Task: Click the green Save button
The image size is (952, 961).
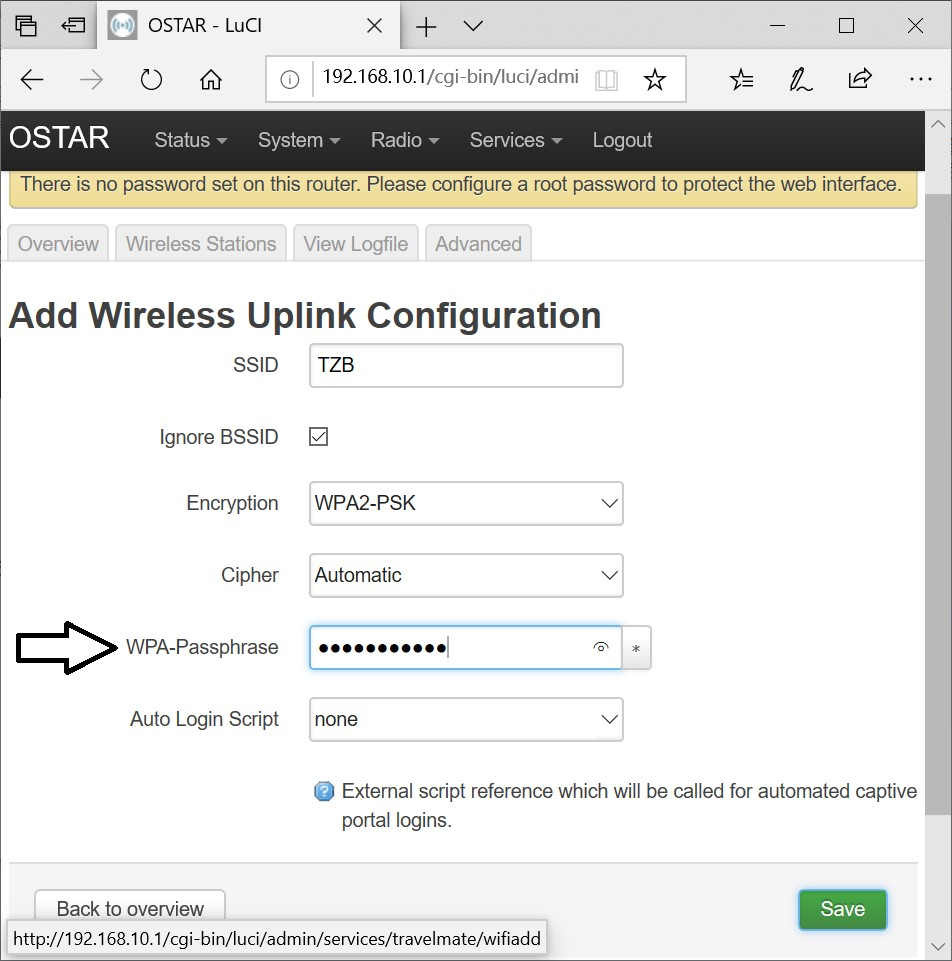Action: (842, 909)
